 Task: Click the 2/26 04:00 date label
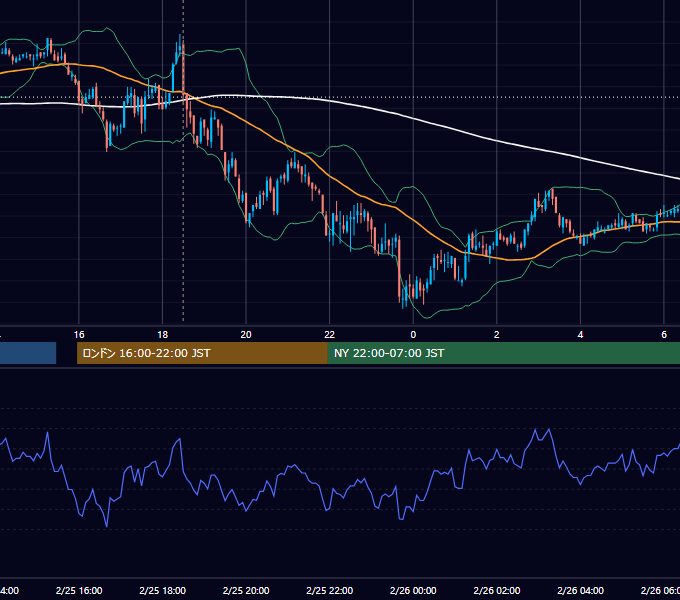tap(580, 590)
